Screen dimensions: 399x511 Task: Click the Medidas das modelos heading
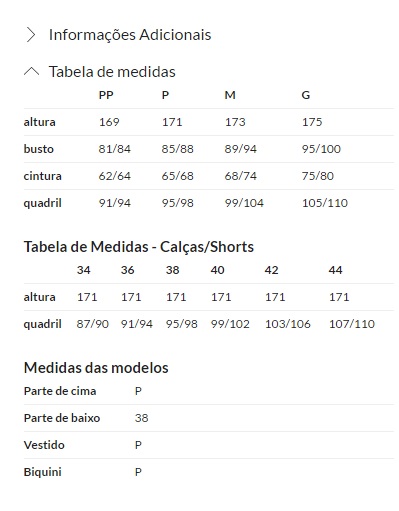coord(96,368)
